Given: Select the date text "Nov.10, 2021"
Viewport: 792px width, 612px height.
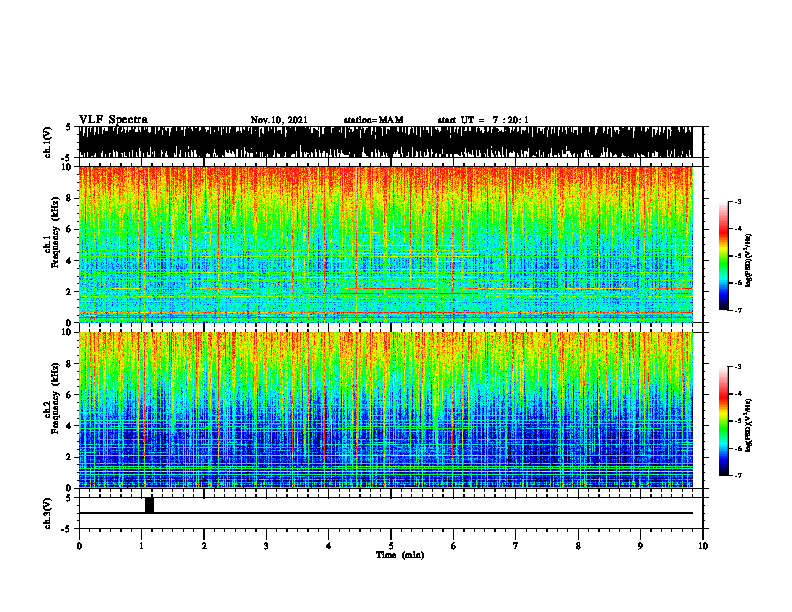Looking at the screenshot, I should click(x=279, y=120).
